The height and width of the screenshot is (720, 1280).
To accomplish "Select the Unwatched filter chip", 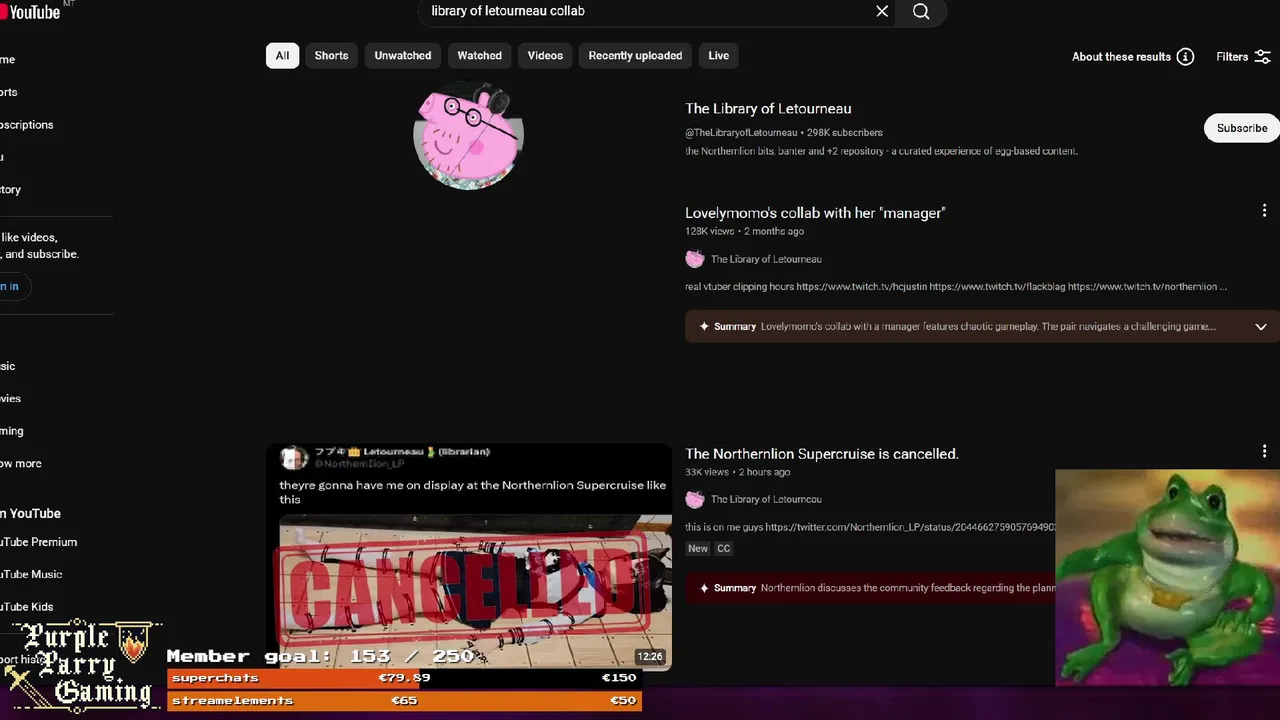I will [403, 56].
